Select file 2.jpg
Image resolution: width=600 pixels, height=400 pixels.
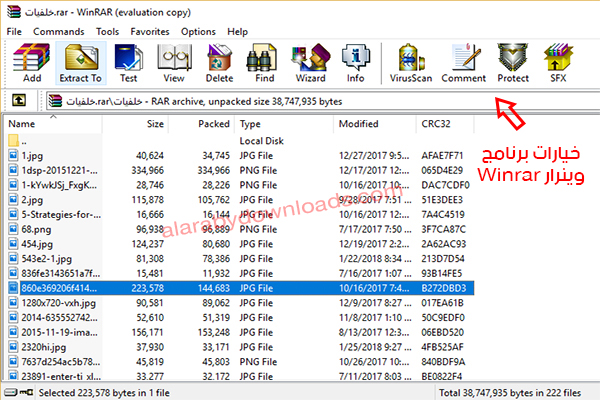tap(32, 199)
